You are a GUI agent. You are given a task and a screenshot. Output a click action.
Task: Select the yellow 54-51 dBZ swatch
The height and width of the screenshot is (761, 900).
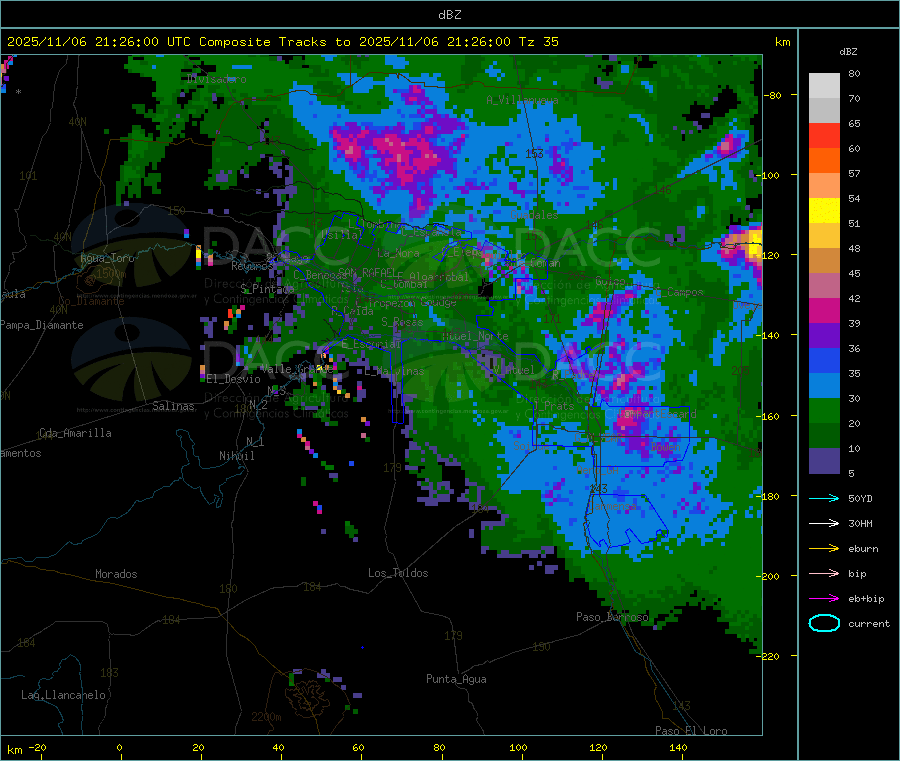(824, 211)
